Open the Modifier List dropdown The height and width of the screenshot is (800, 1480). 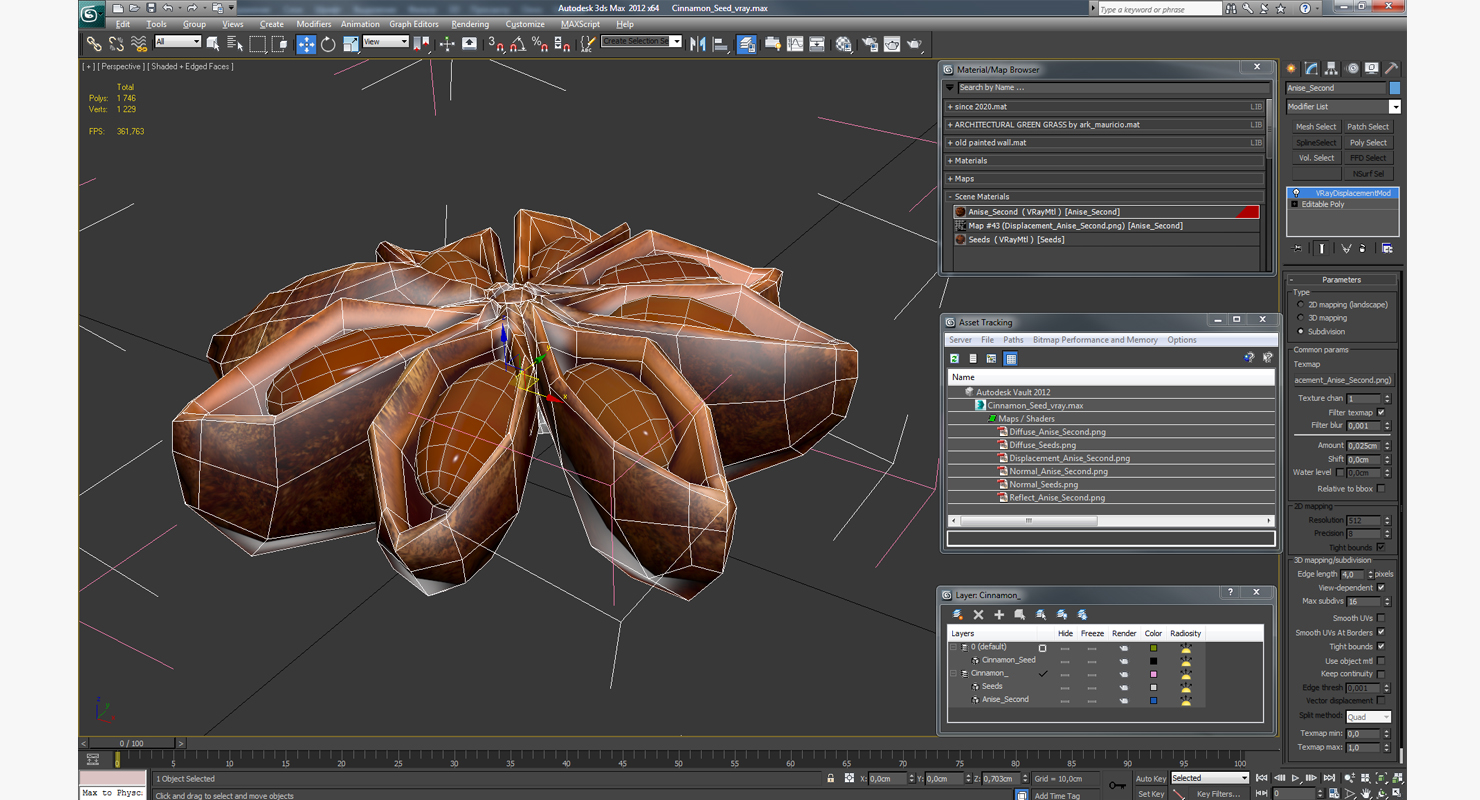click(1343, 107)
